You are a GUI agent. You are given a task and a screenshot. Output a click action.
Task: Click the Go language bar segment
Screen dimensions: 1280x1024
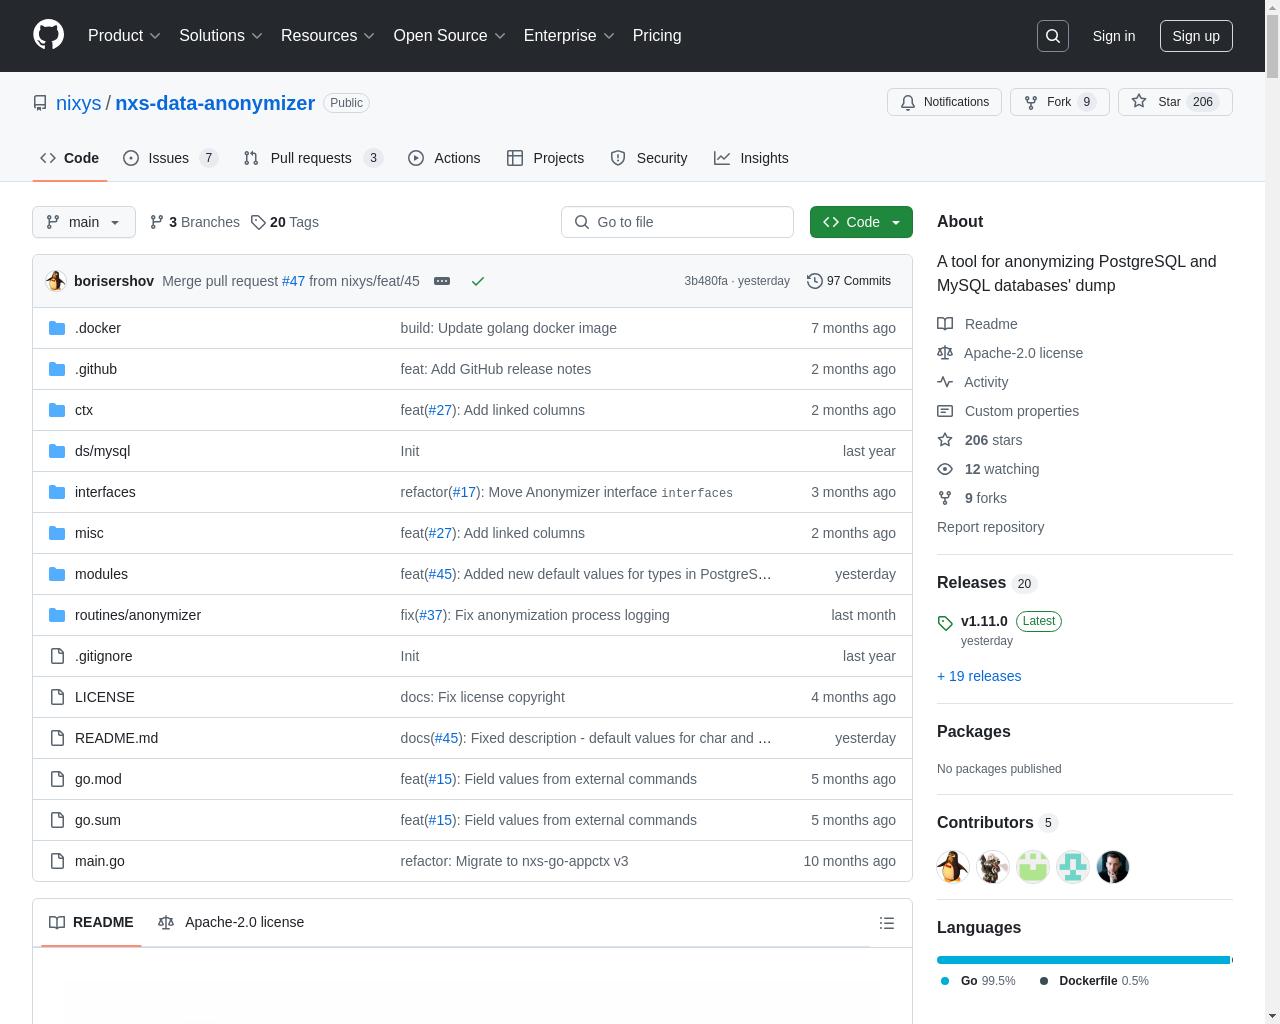coord(1083,960)
